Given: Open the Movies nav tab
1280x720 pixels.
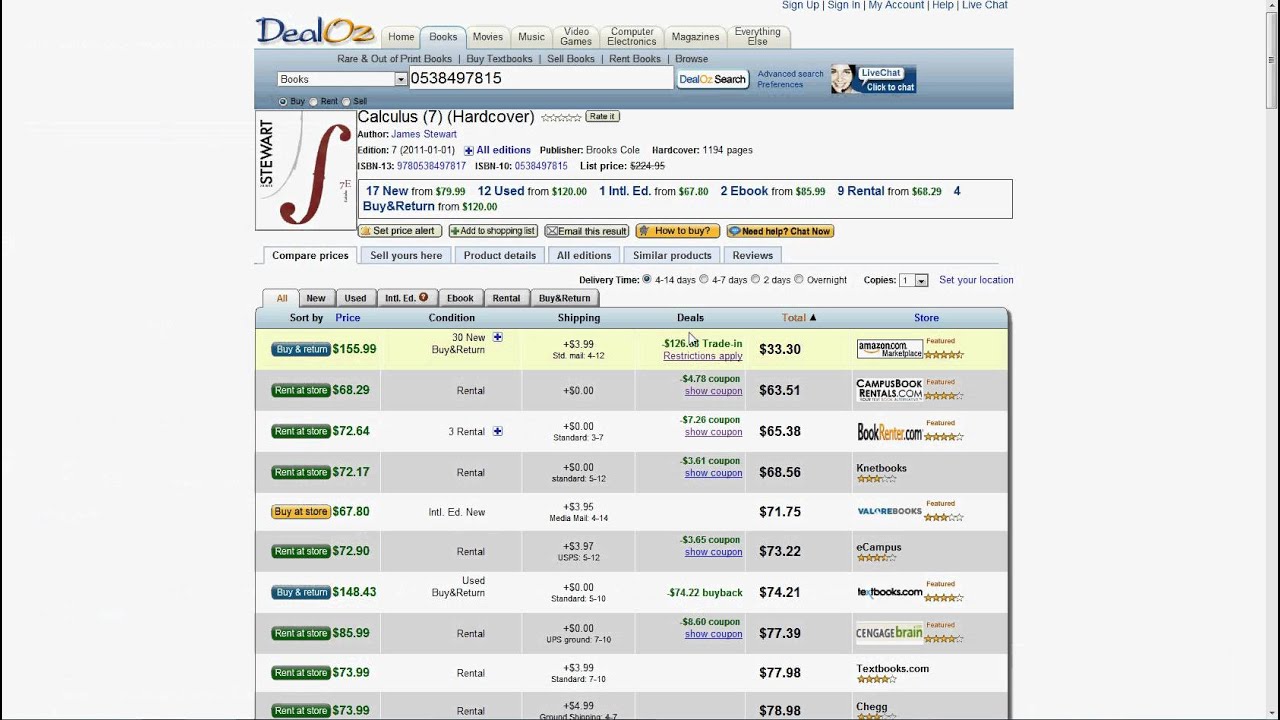Looking at the screenshot, I should (x=488, y=37).
